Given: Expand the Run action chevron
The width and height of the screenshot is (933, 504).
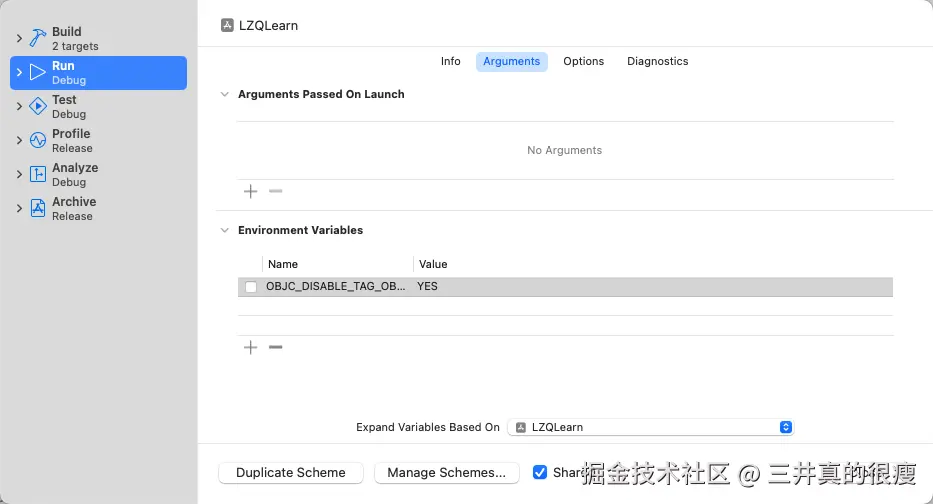Looking at the screenshot, I should pyautogui.click(x=19, y=73).
